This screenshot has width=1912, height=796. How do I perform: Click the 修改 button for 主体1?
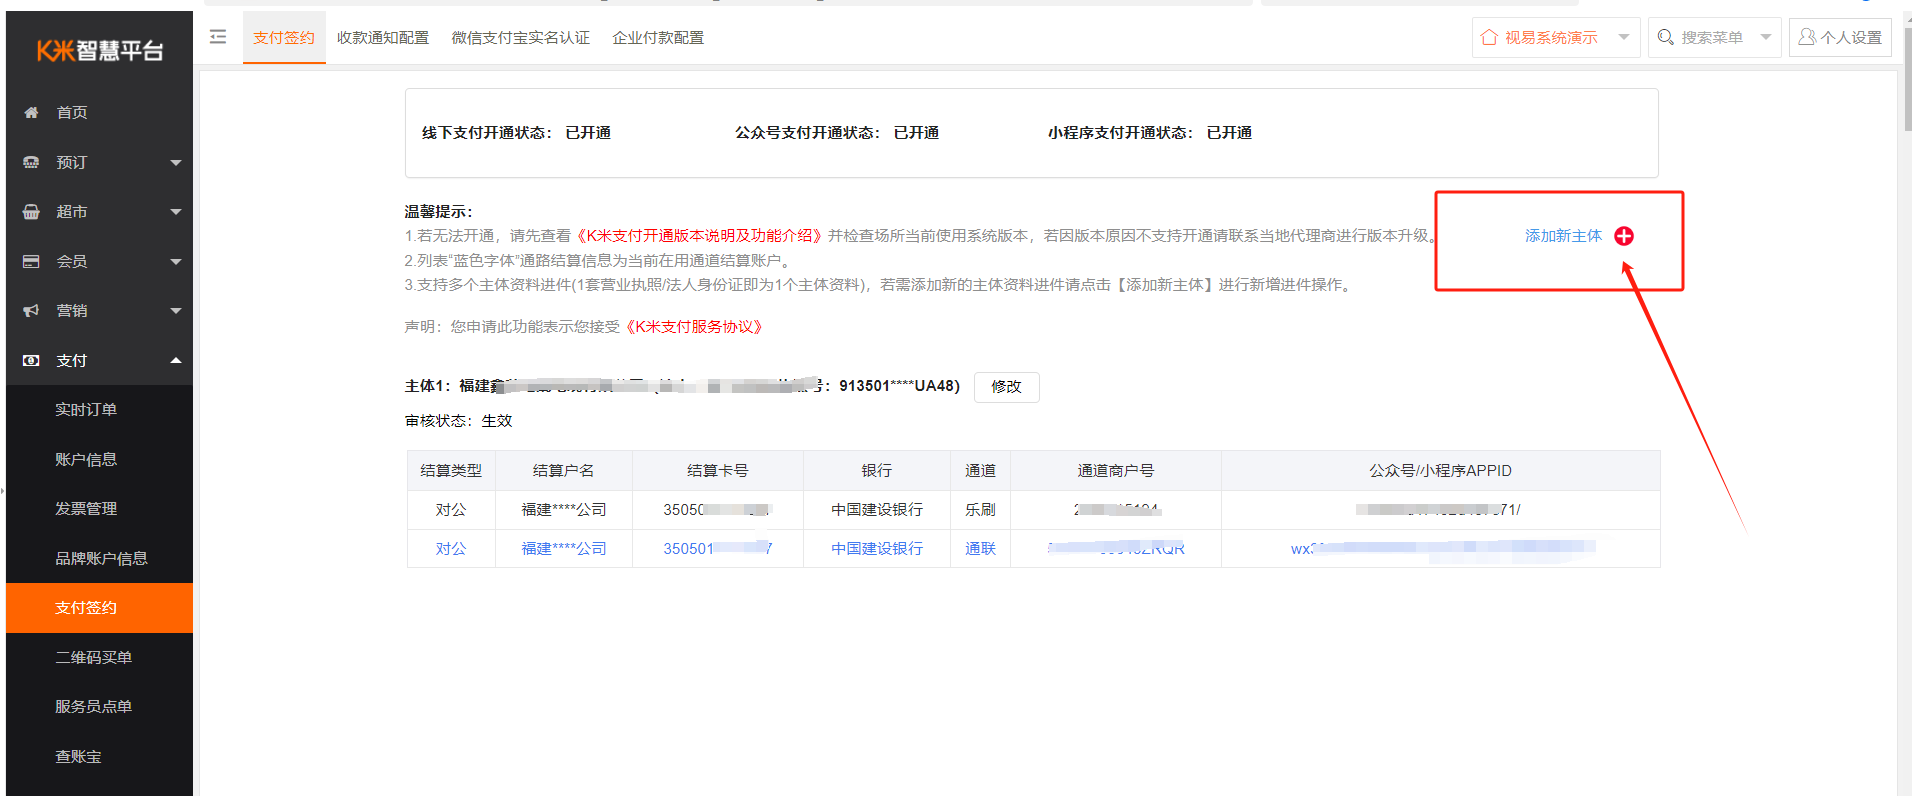point(1006,387)
